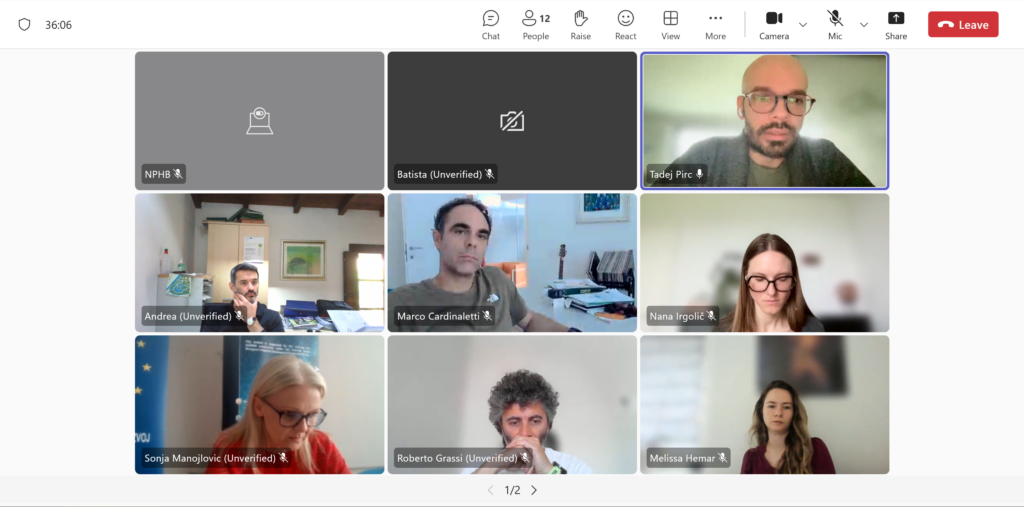The image size is (1024, 507).
Task: Click the NPHB participant tile
Action: 259,121
